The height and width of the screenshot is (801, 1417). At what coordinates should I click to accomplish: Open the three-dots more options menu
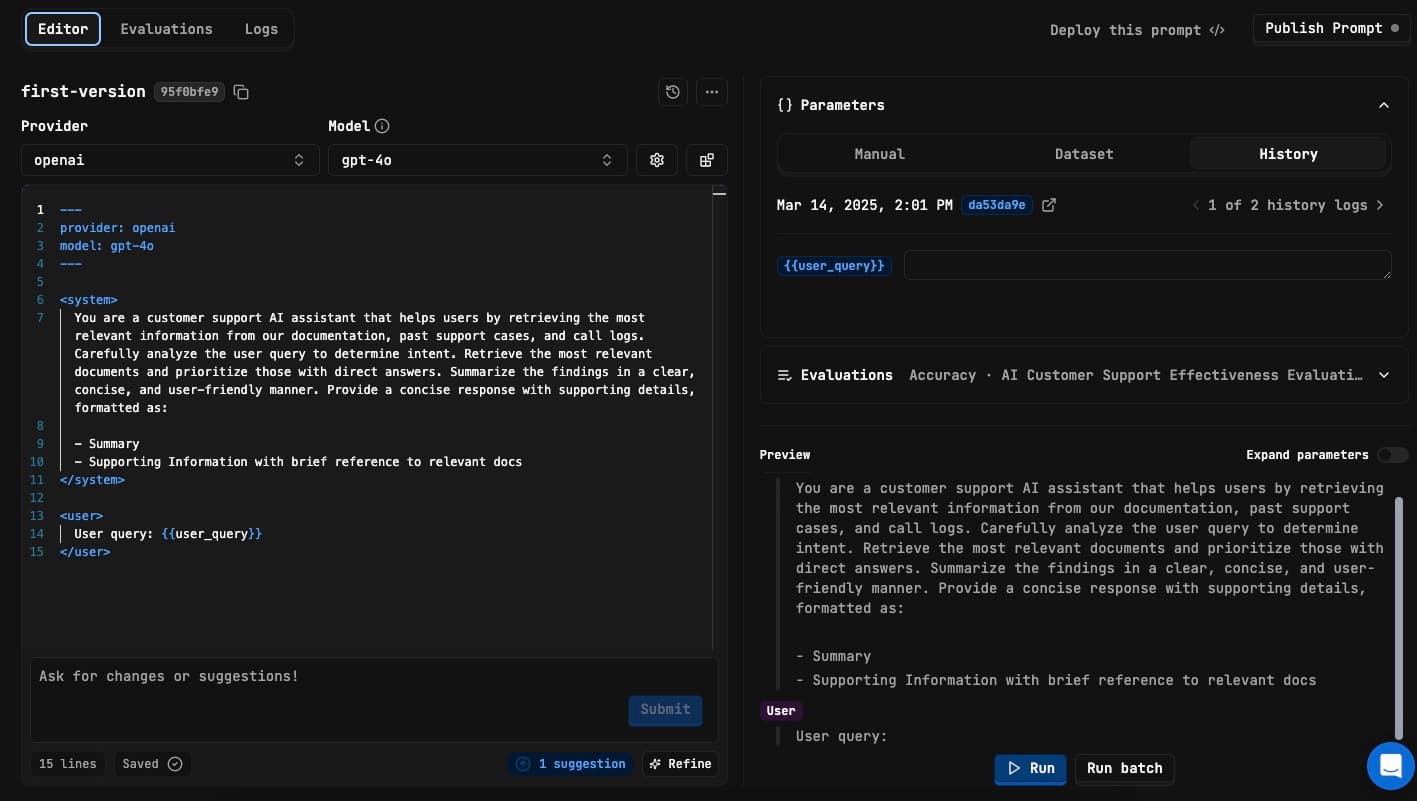click(712, 92)
